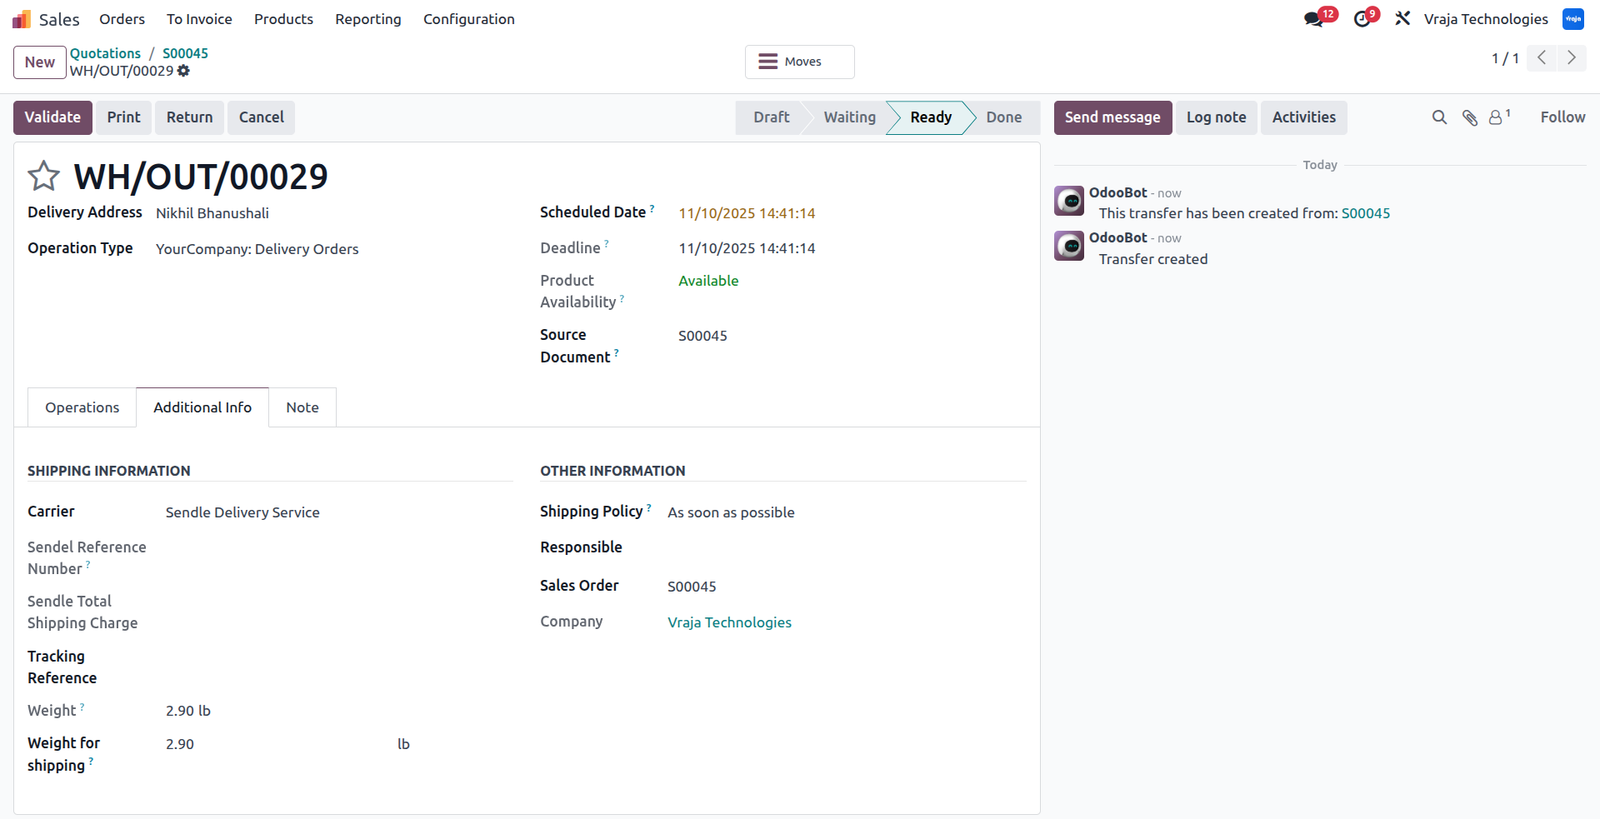Switch to the Note tab

pyautogui.click(x=302, y=407)
